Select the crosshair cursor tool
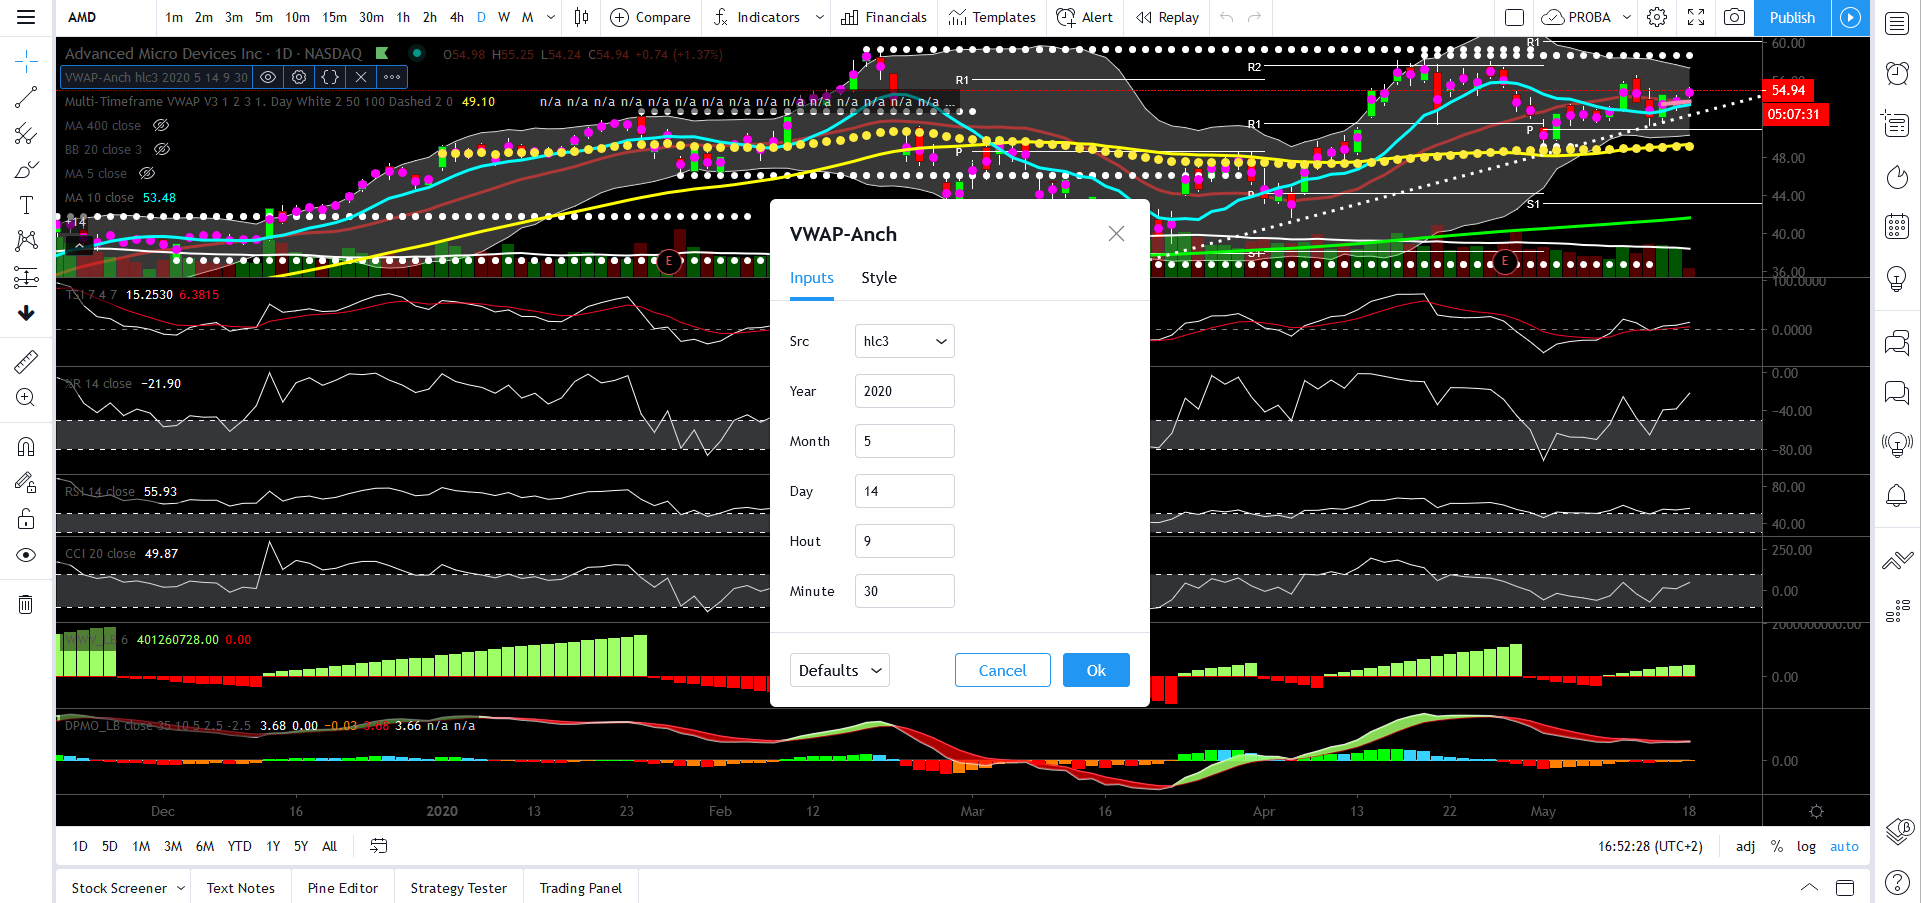 click(x=26, y=62)
